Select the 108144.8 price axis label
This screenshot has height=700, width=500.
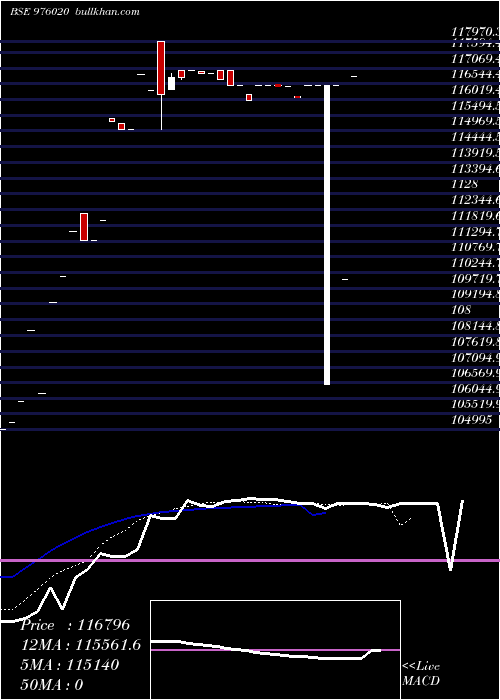(x=475, y=326)
